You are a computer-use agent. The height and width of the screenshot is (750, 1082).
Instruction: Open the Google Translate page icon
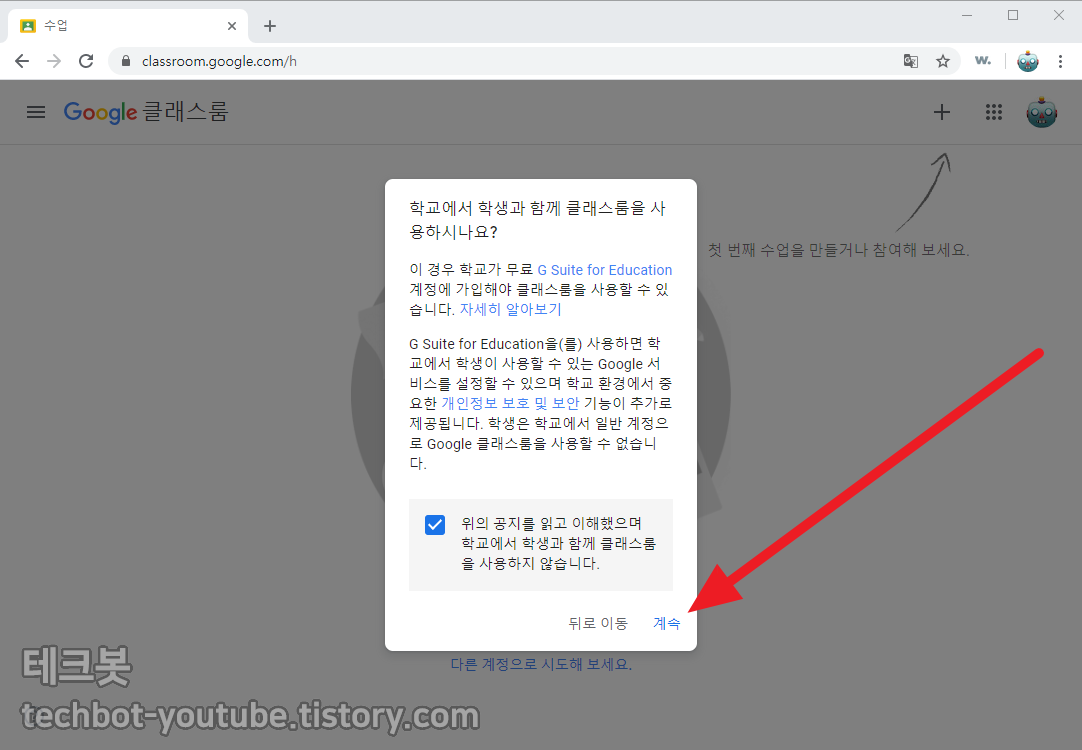(x=911, y=61)
